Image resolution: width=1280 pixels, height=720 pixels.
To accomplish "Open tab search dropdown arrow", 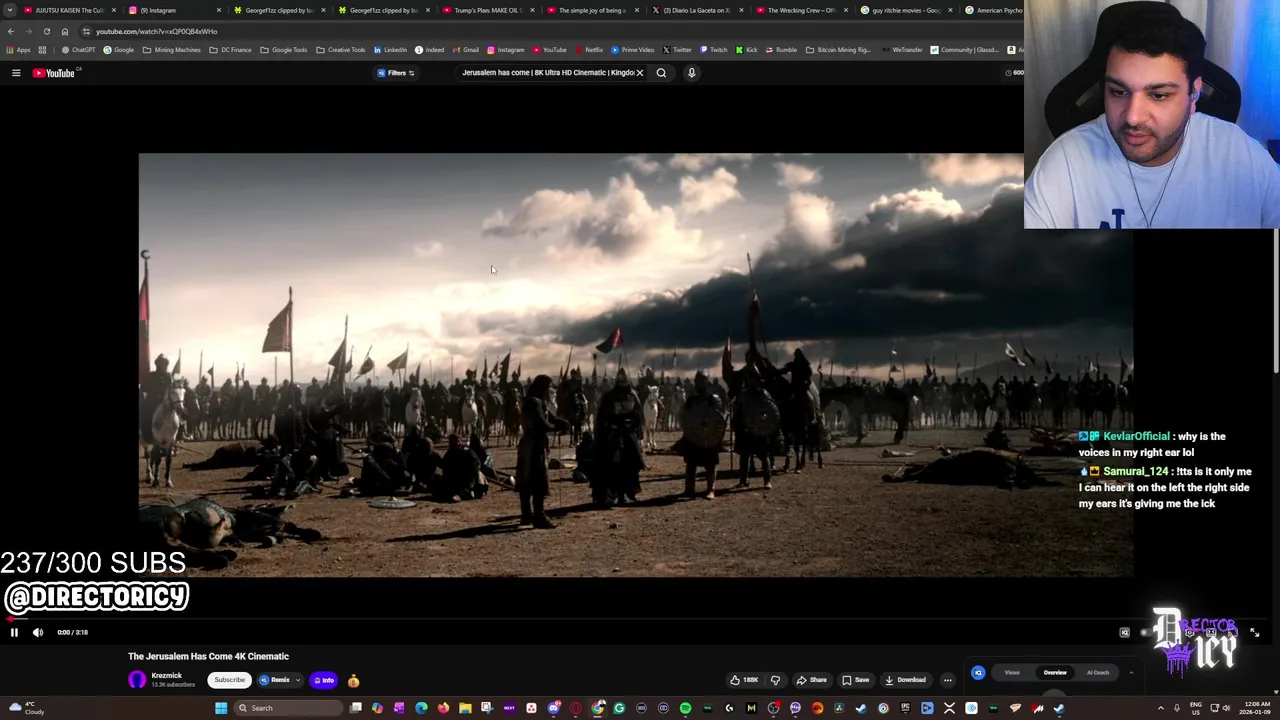I will click(9, 10).
